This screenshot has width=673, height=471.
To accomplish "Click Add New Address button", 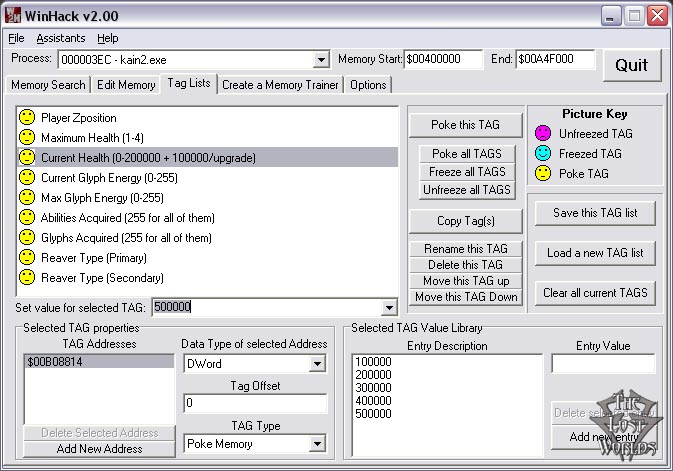I will 99,449.
